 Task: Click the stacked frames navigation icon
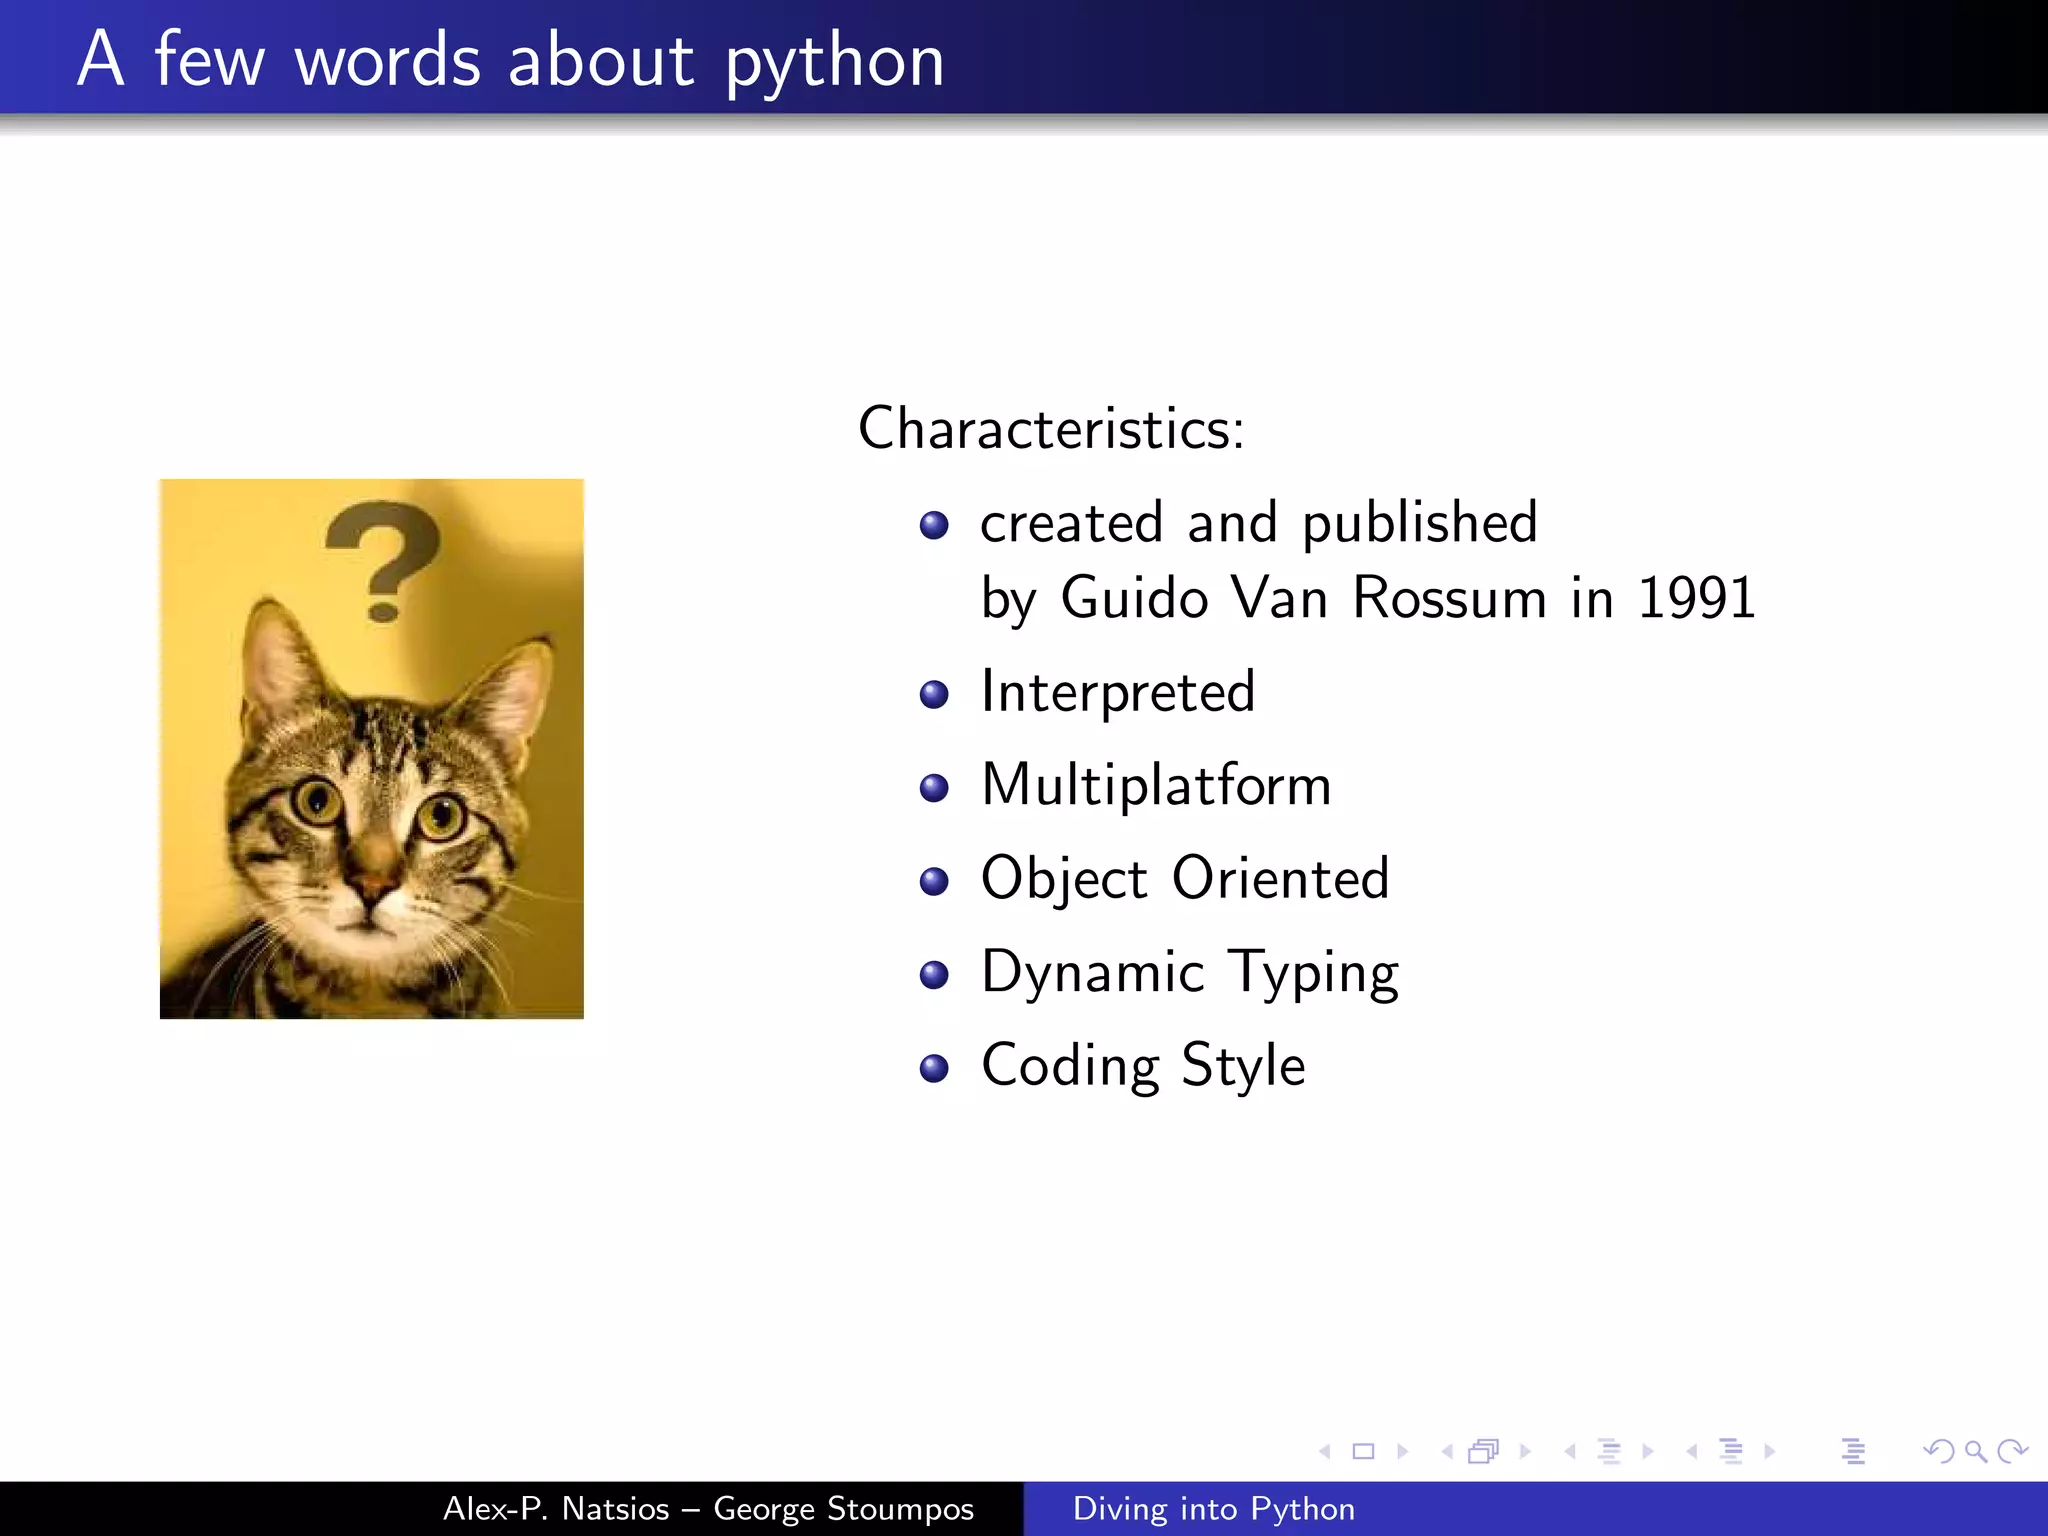pos(1484,1451)
